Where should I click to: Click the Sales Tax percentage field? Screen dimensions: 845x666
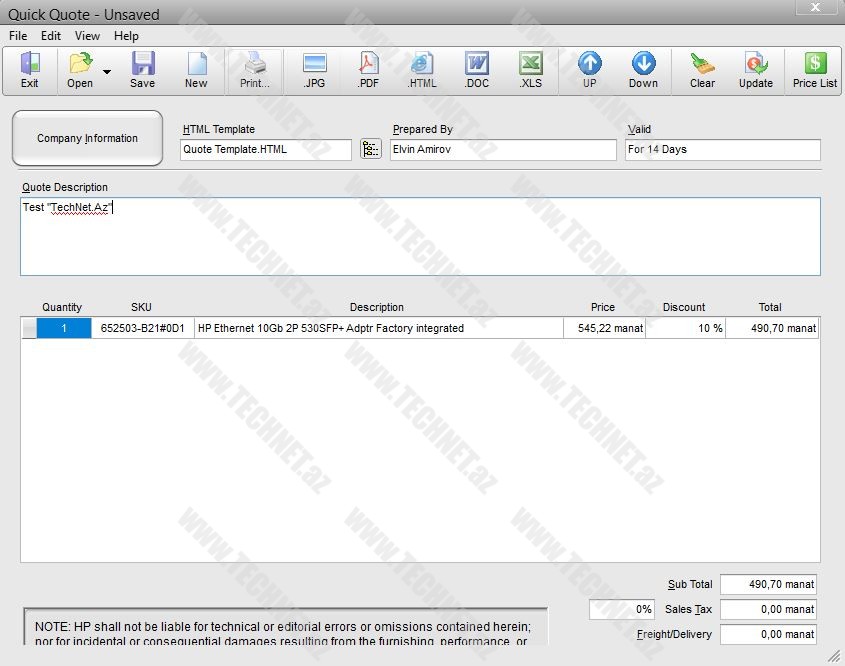[622, 609]
